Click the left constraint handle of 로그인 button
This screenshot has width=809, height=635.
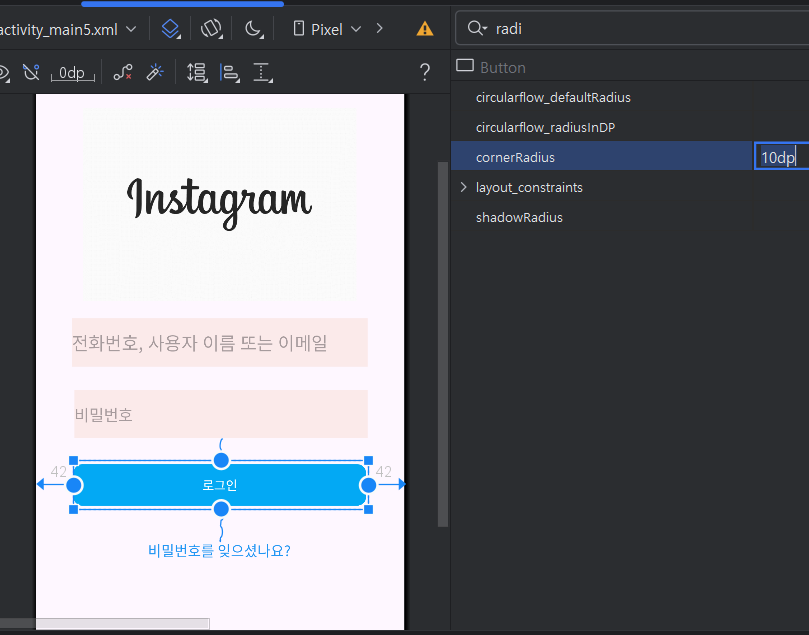coord(74,485)
